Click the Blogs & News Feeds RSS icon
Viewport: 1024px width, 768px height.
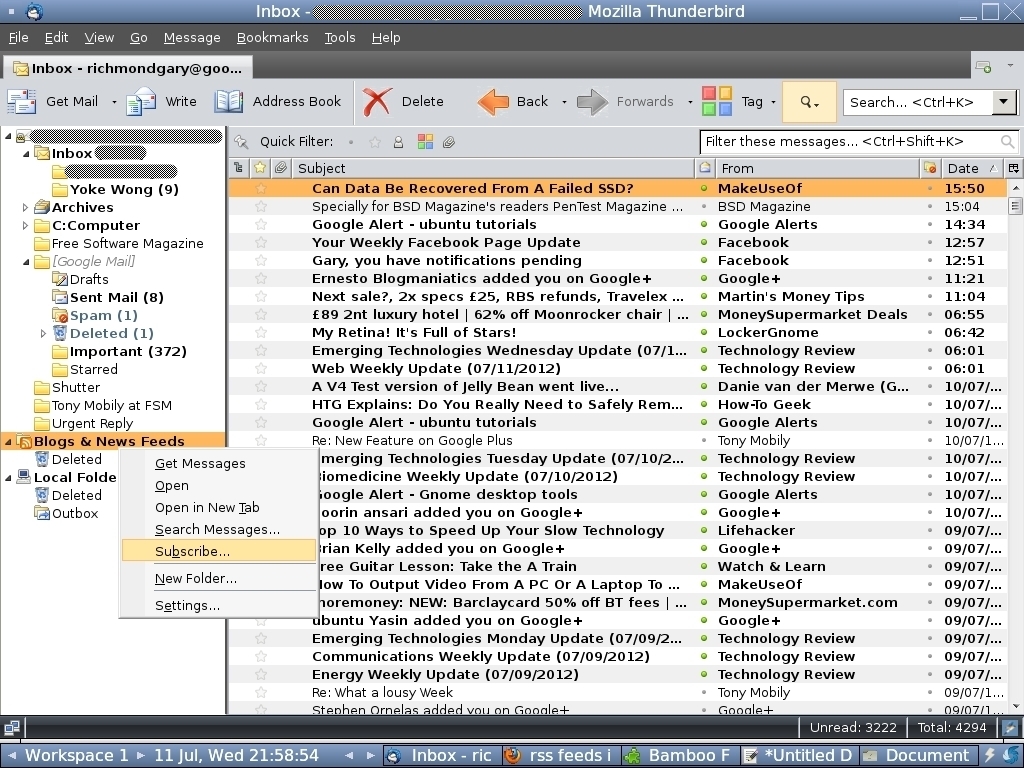[24, 441]
